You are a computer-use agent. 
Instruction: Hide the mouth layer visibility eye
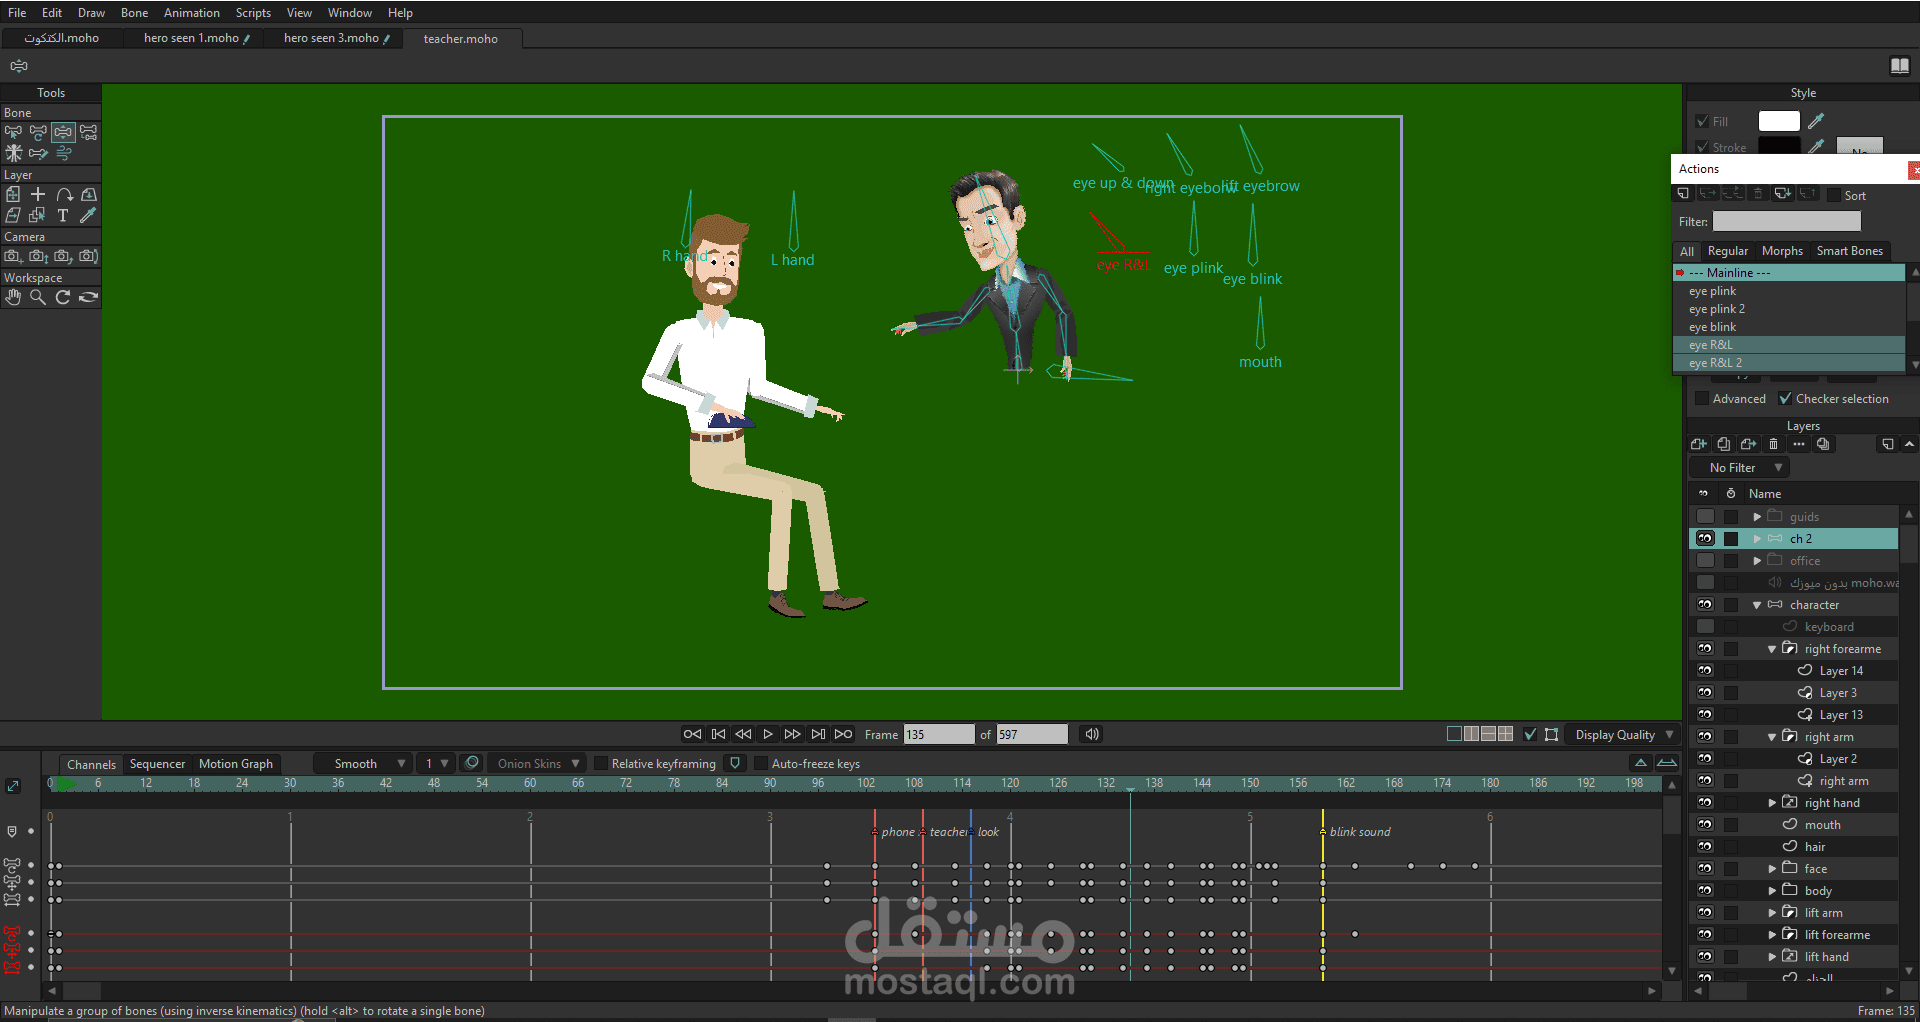coord(1705,825)
